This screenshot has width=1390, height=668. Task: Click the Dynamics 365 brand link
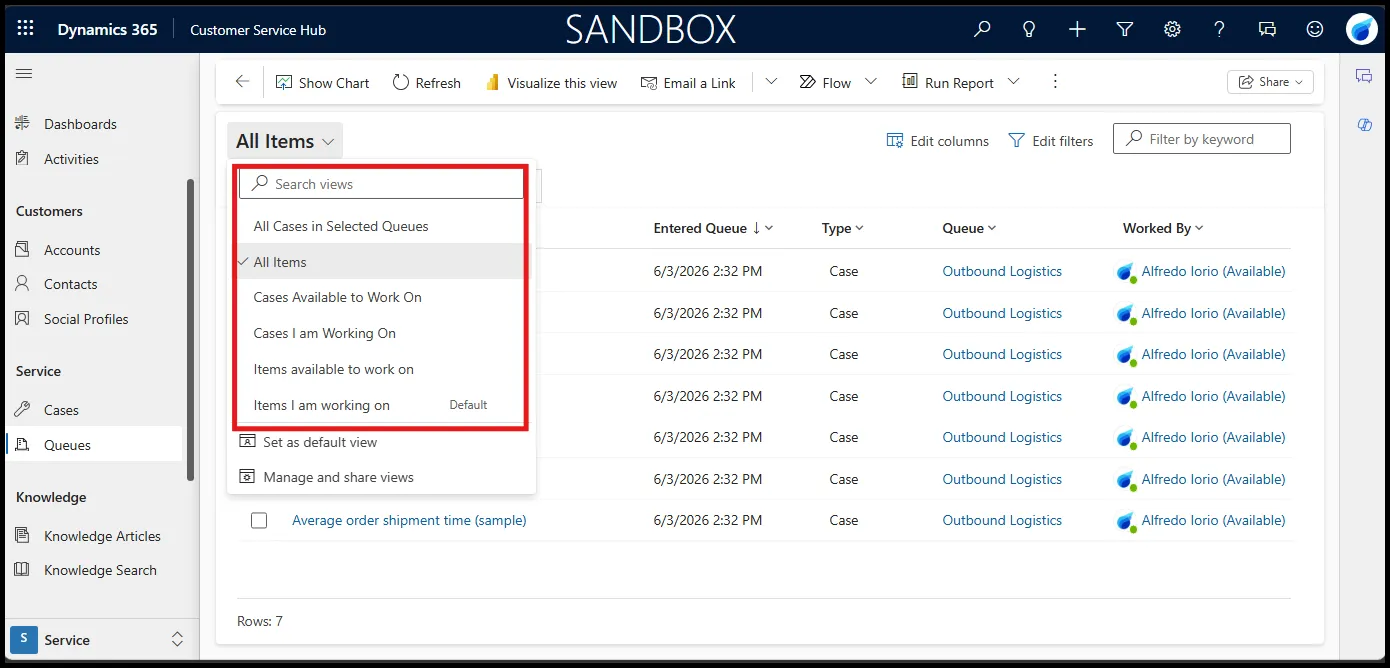[107, 30]
